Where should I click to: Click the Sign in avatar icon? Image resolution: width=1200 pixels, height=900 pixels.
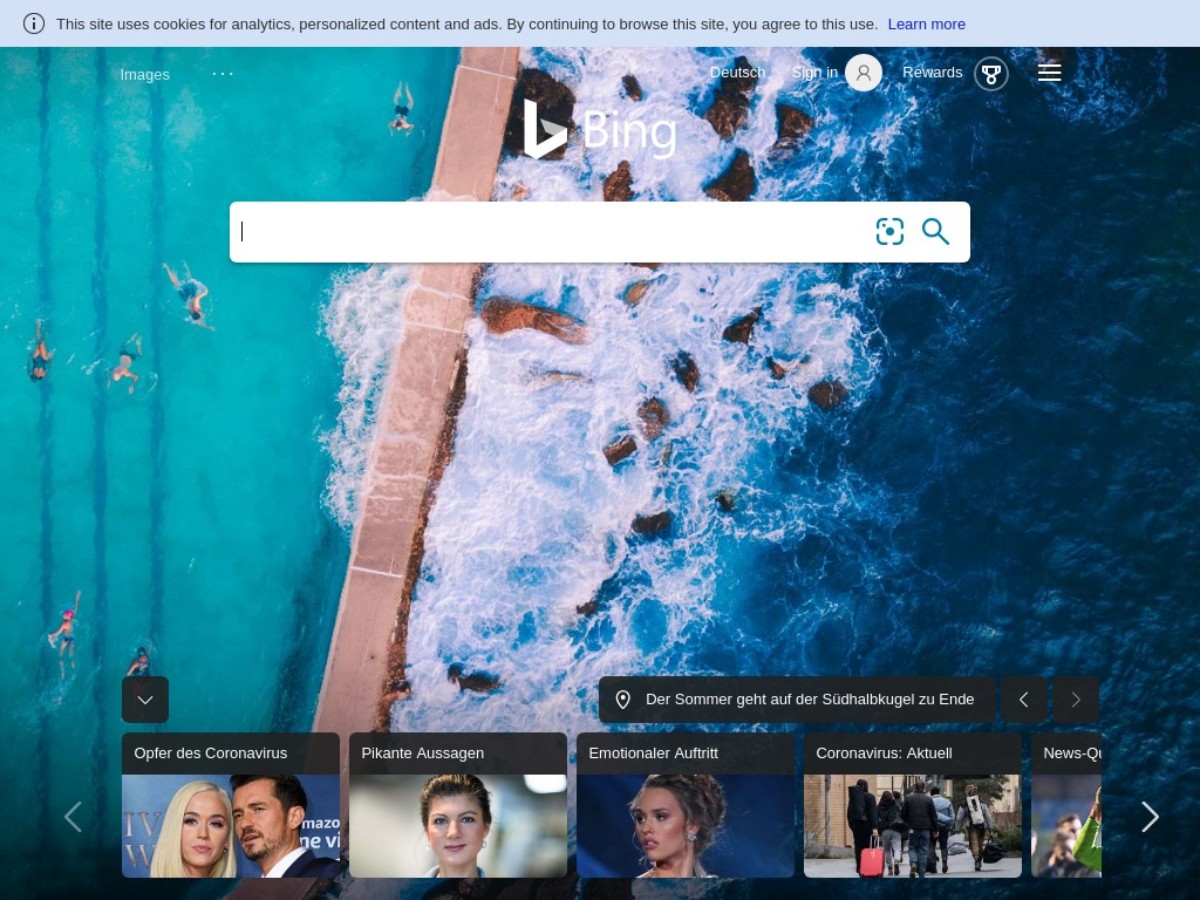pyautogui.click(x=863, y=73)
